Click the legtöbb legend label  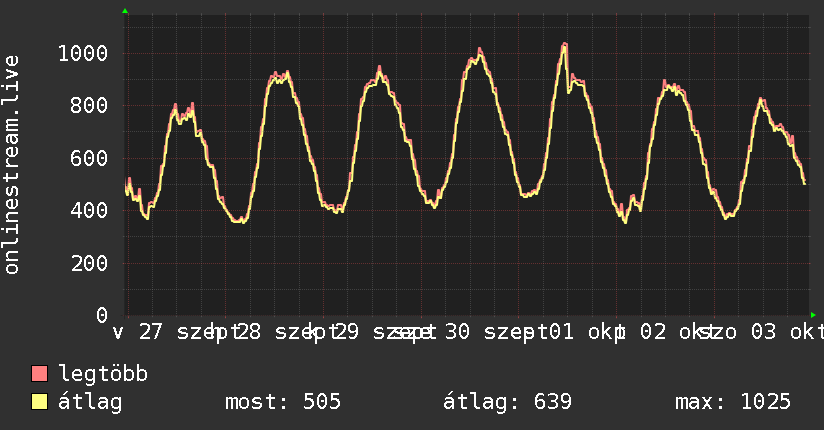[x=103, y=374]
